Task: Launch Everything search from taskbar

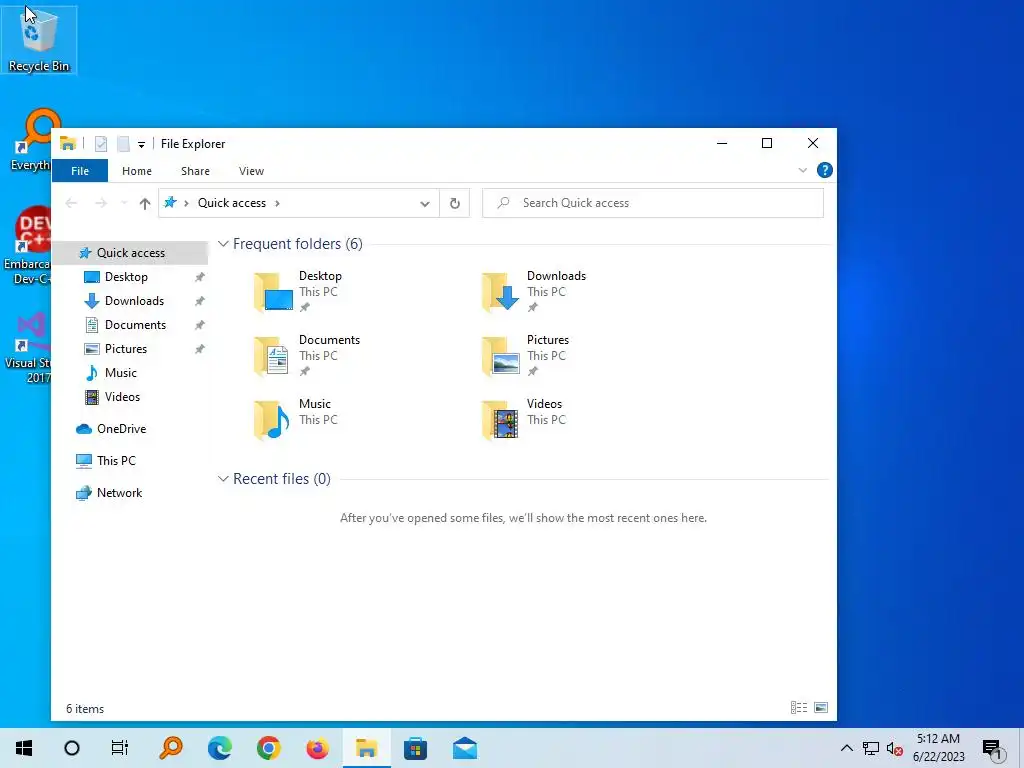Action: (170, 748)
